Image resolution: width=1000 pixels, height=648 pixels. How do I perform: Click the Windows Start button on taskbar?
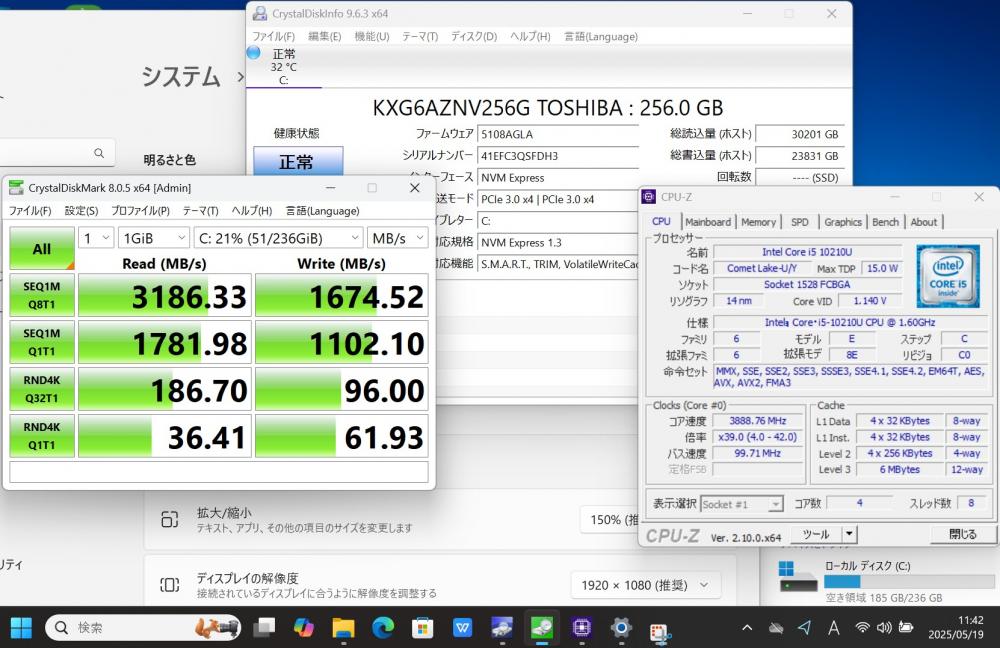tap(21, 628)
